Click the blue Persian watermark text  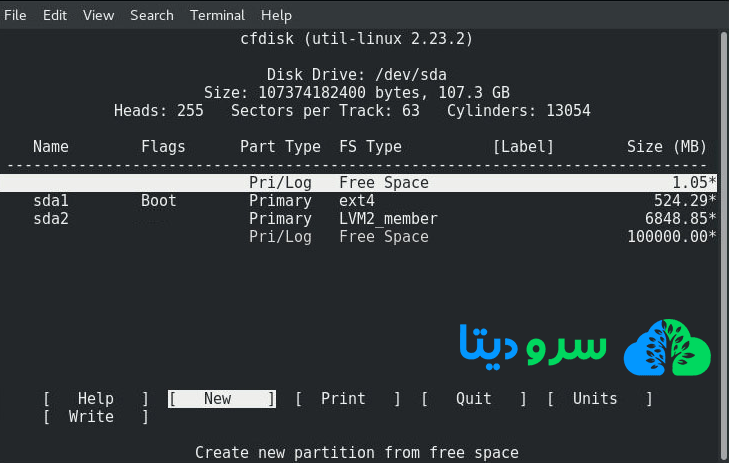[x=532, y=345]
